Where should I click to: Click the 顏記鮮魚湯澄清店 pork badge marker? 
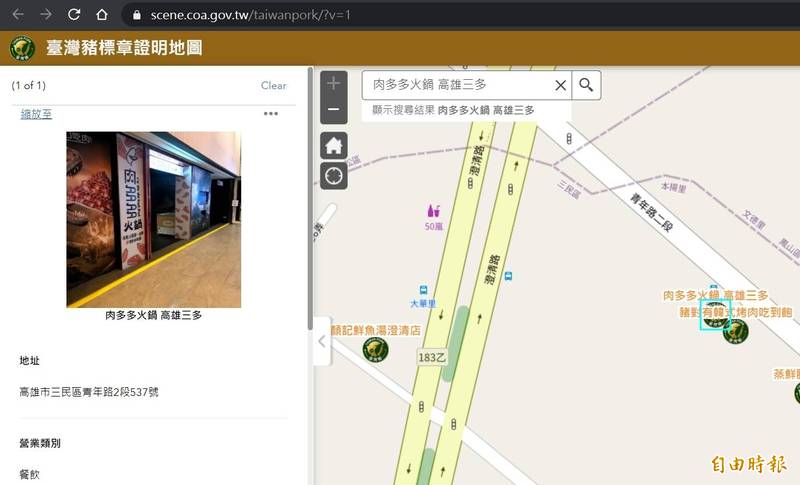(376, 349)
